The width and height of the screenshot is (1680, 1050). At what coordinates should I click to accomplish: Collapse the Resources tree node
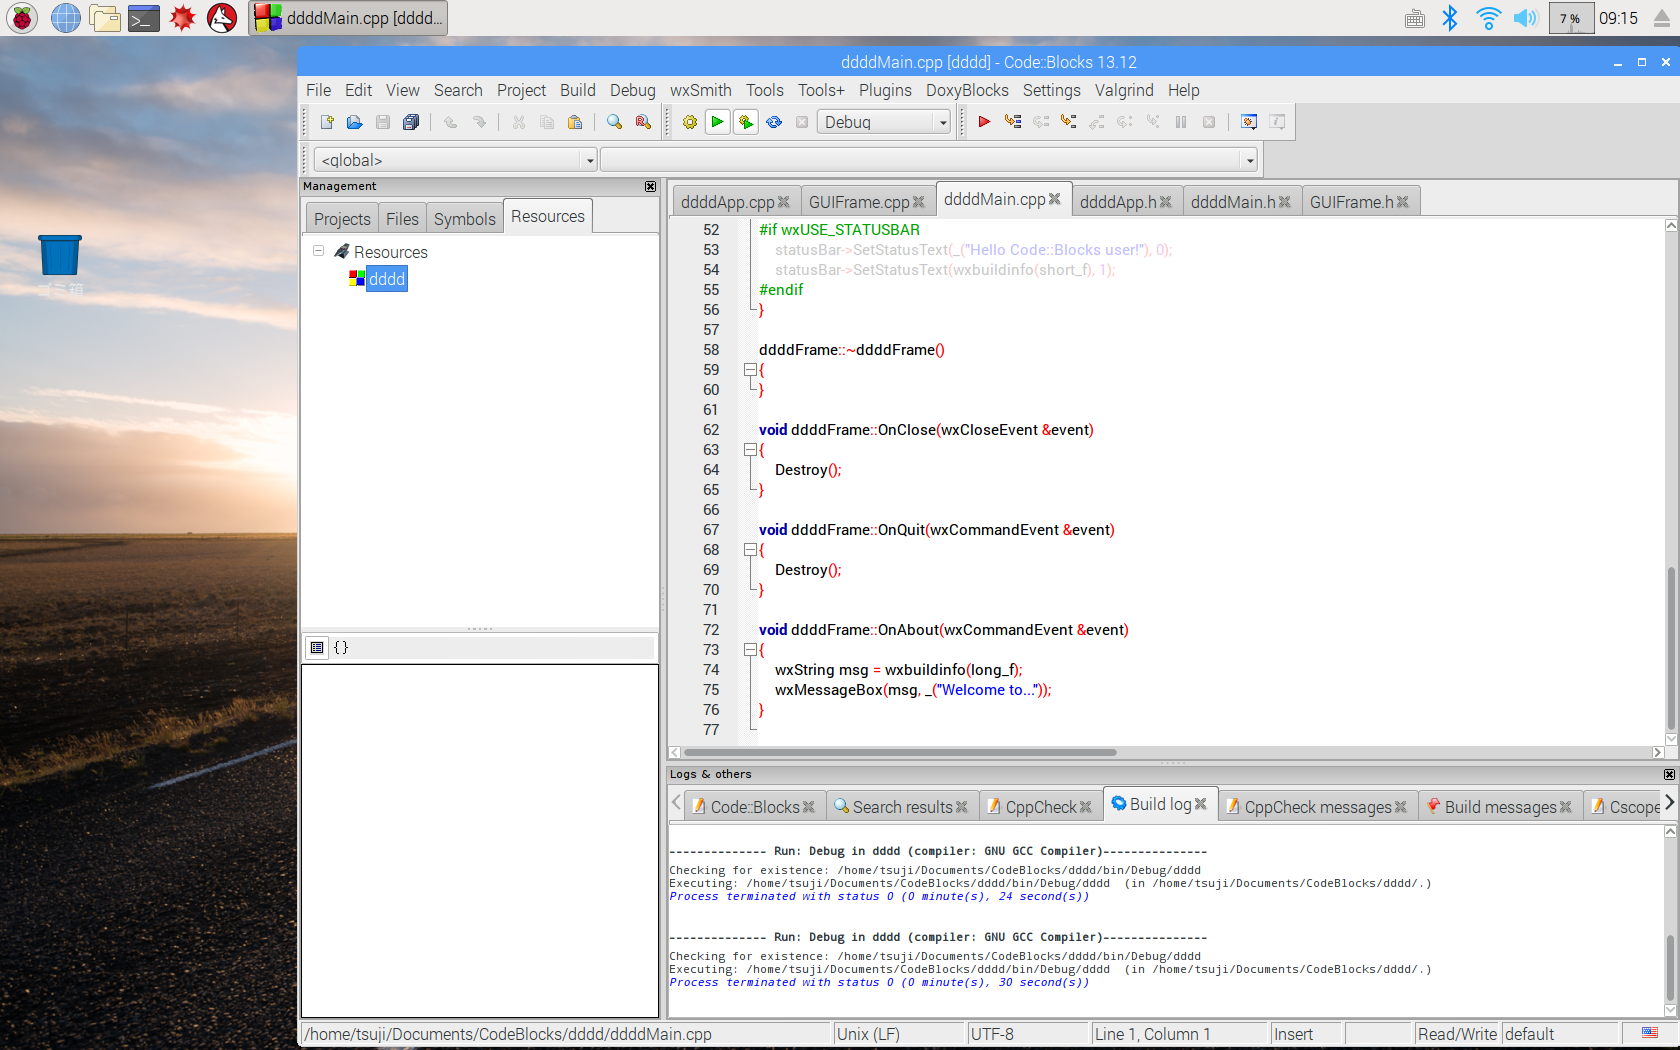pyautogui.click(x=318, y=251)
